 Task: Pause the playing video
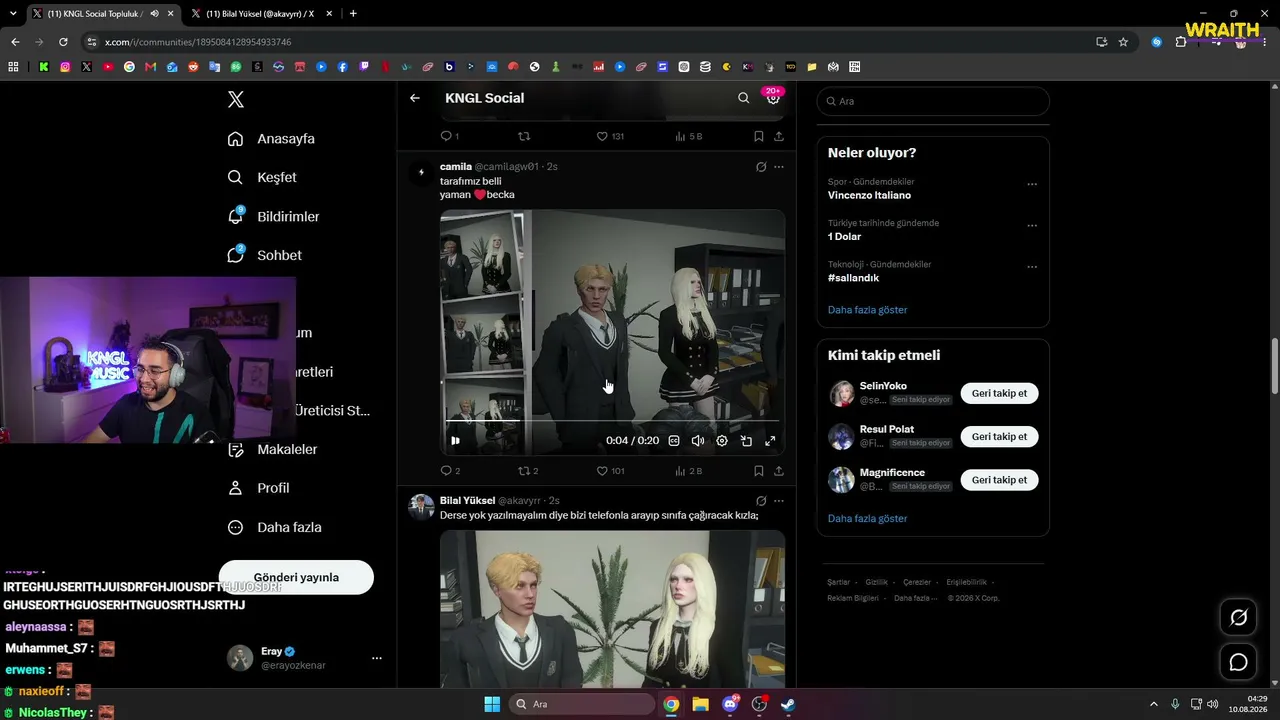(x=455, y=441)
